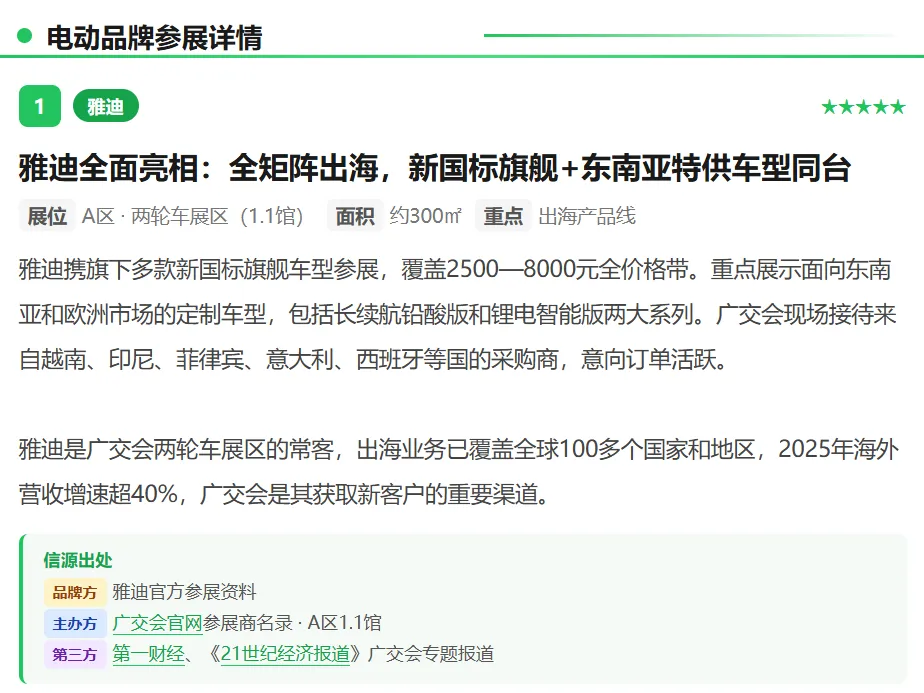The height and width of the screenshot is (693, 924).
Task: Open the 21世纪经济报道 link
Action: point(285,654)
